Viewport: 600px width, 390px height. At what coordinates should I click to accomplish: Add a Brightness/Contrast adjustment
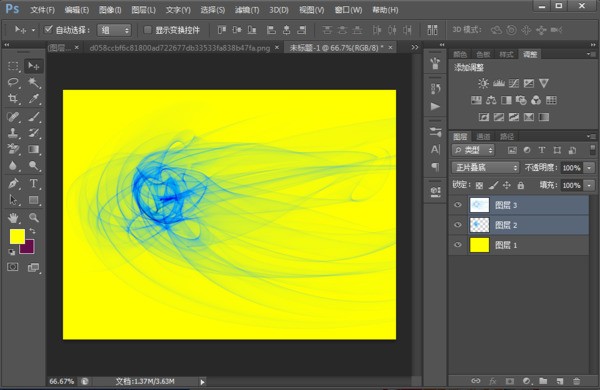pyautogui.click(x=483, y=83)
